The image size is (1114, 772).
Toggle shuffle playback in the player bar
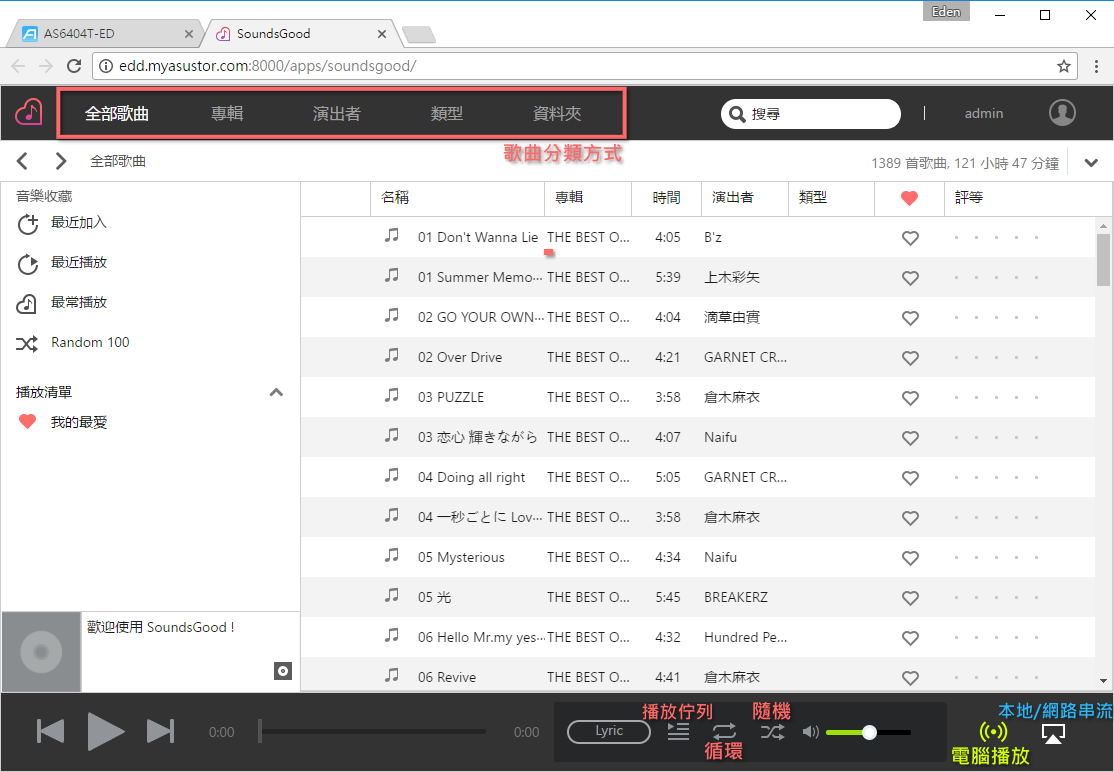(x=772, y=732)
